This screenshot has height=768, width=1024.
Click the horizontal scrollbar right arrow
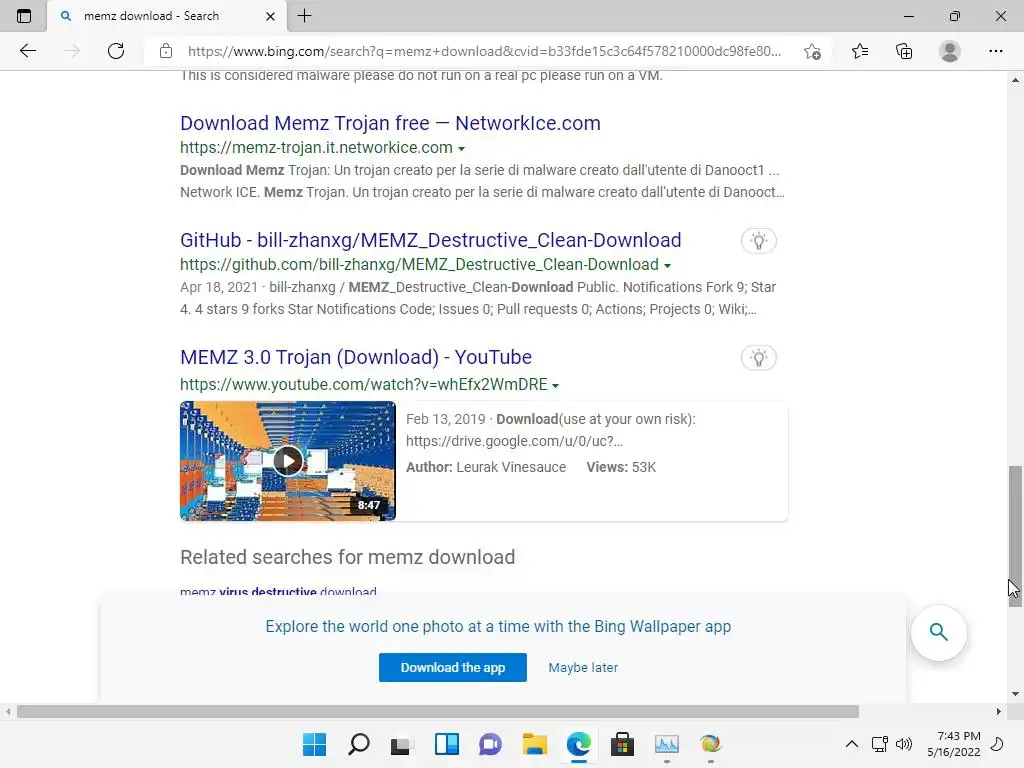pos(999,712)
